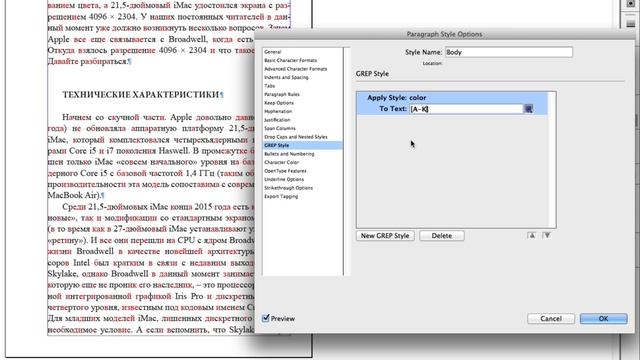
Task: Open the Justification section
Action: [277, 120]
